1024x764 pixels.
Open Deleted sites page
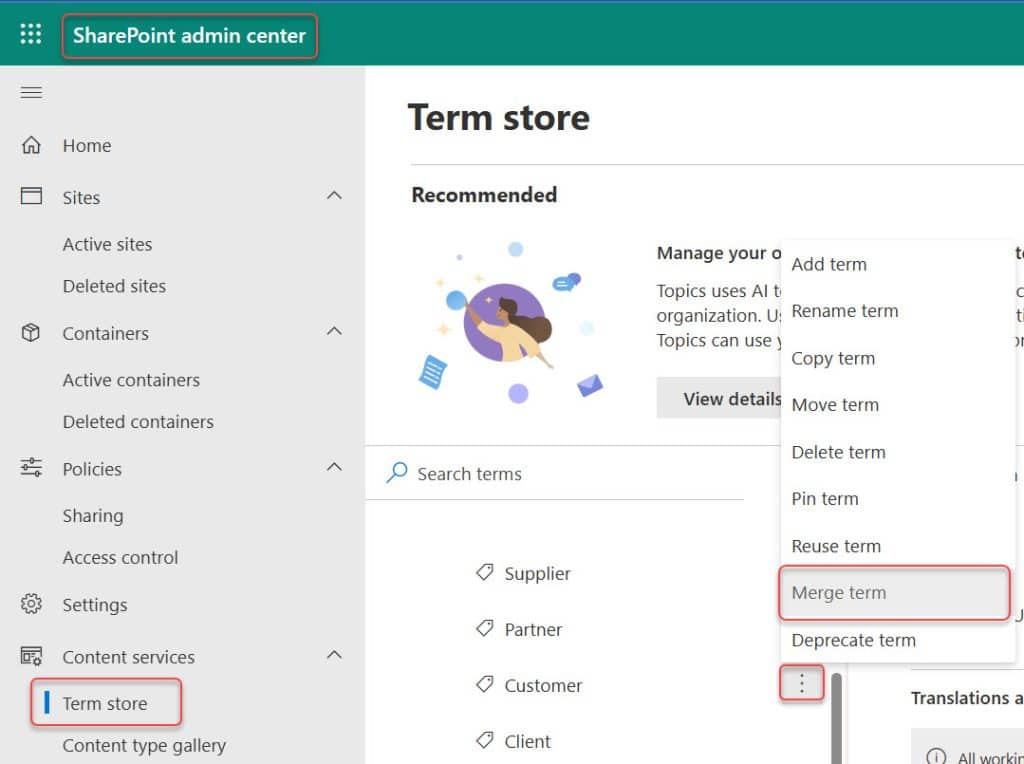[x=114, y=287]
